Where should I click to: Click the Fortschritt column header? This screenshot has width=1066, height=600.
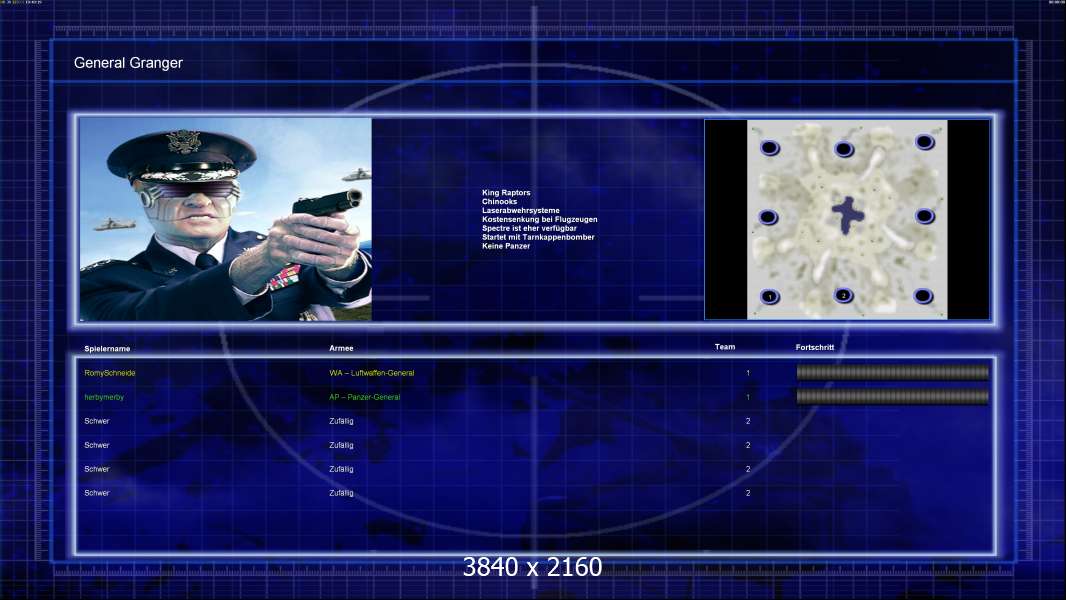pos(814,347)
